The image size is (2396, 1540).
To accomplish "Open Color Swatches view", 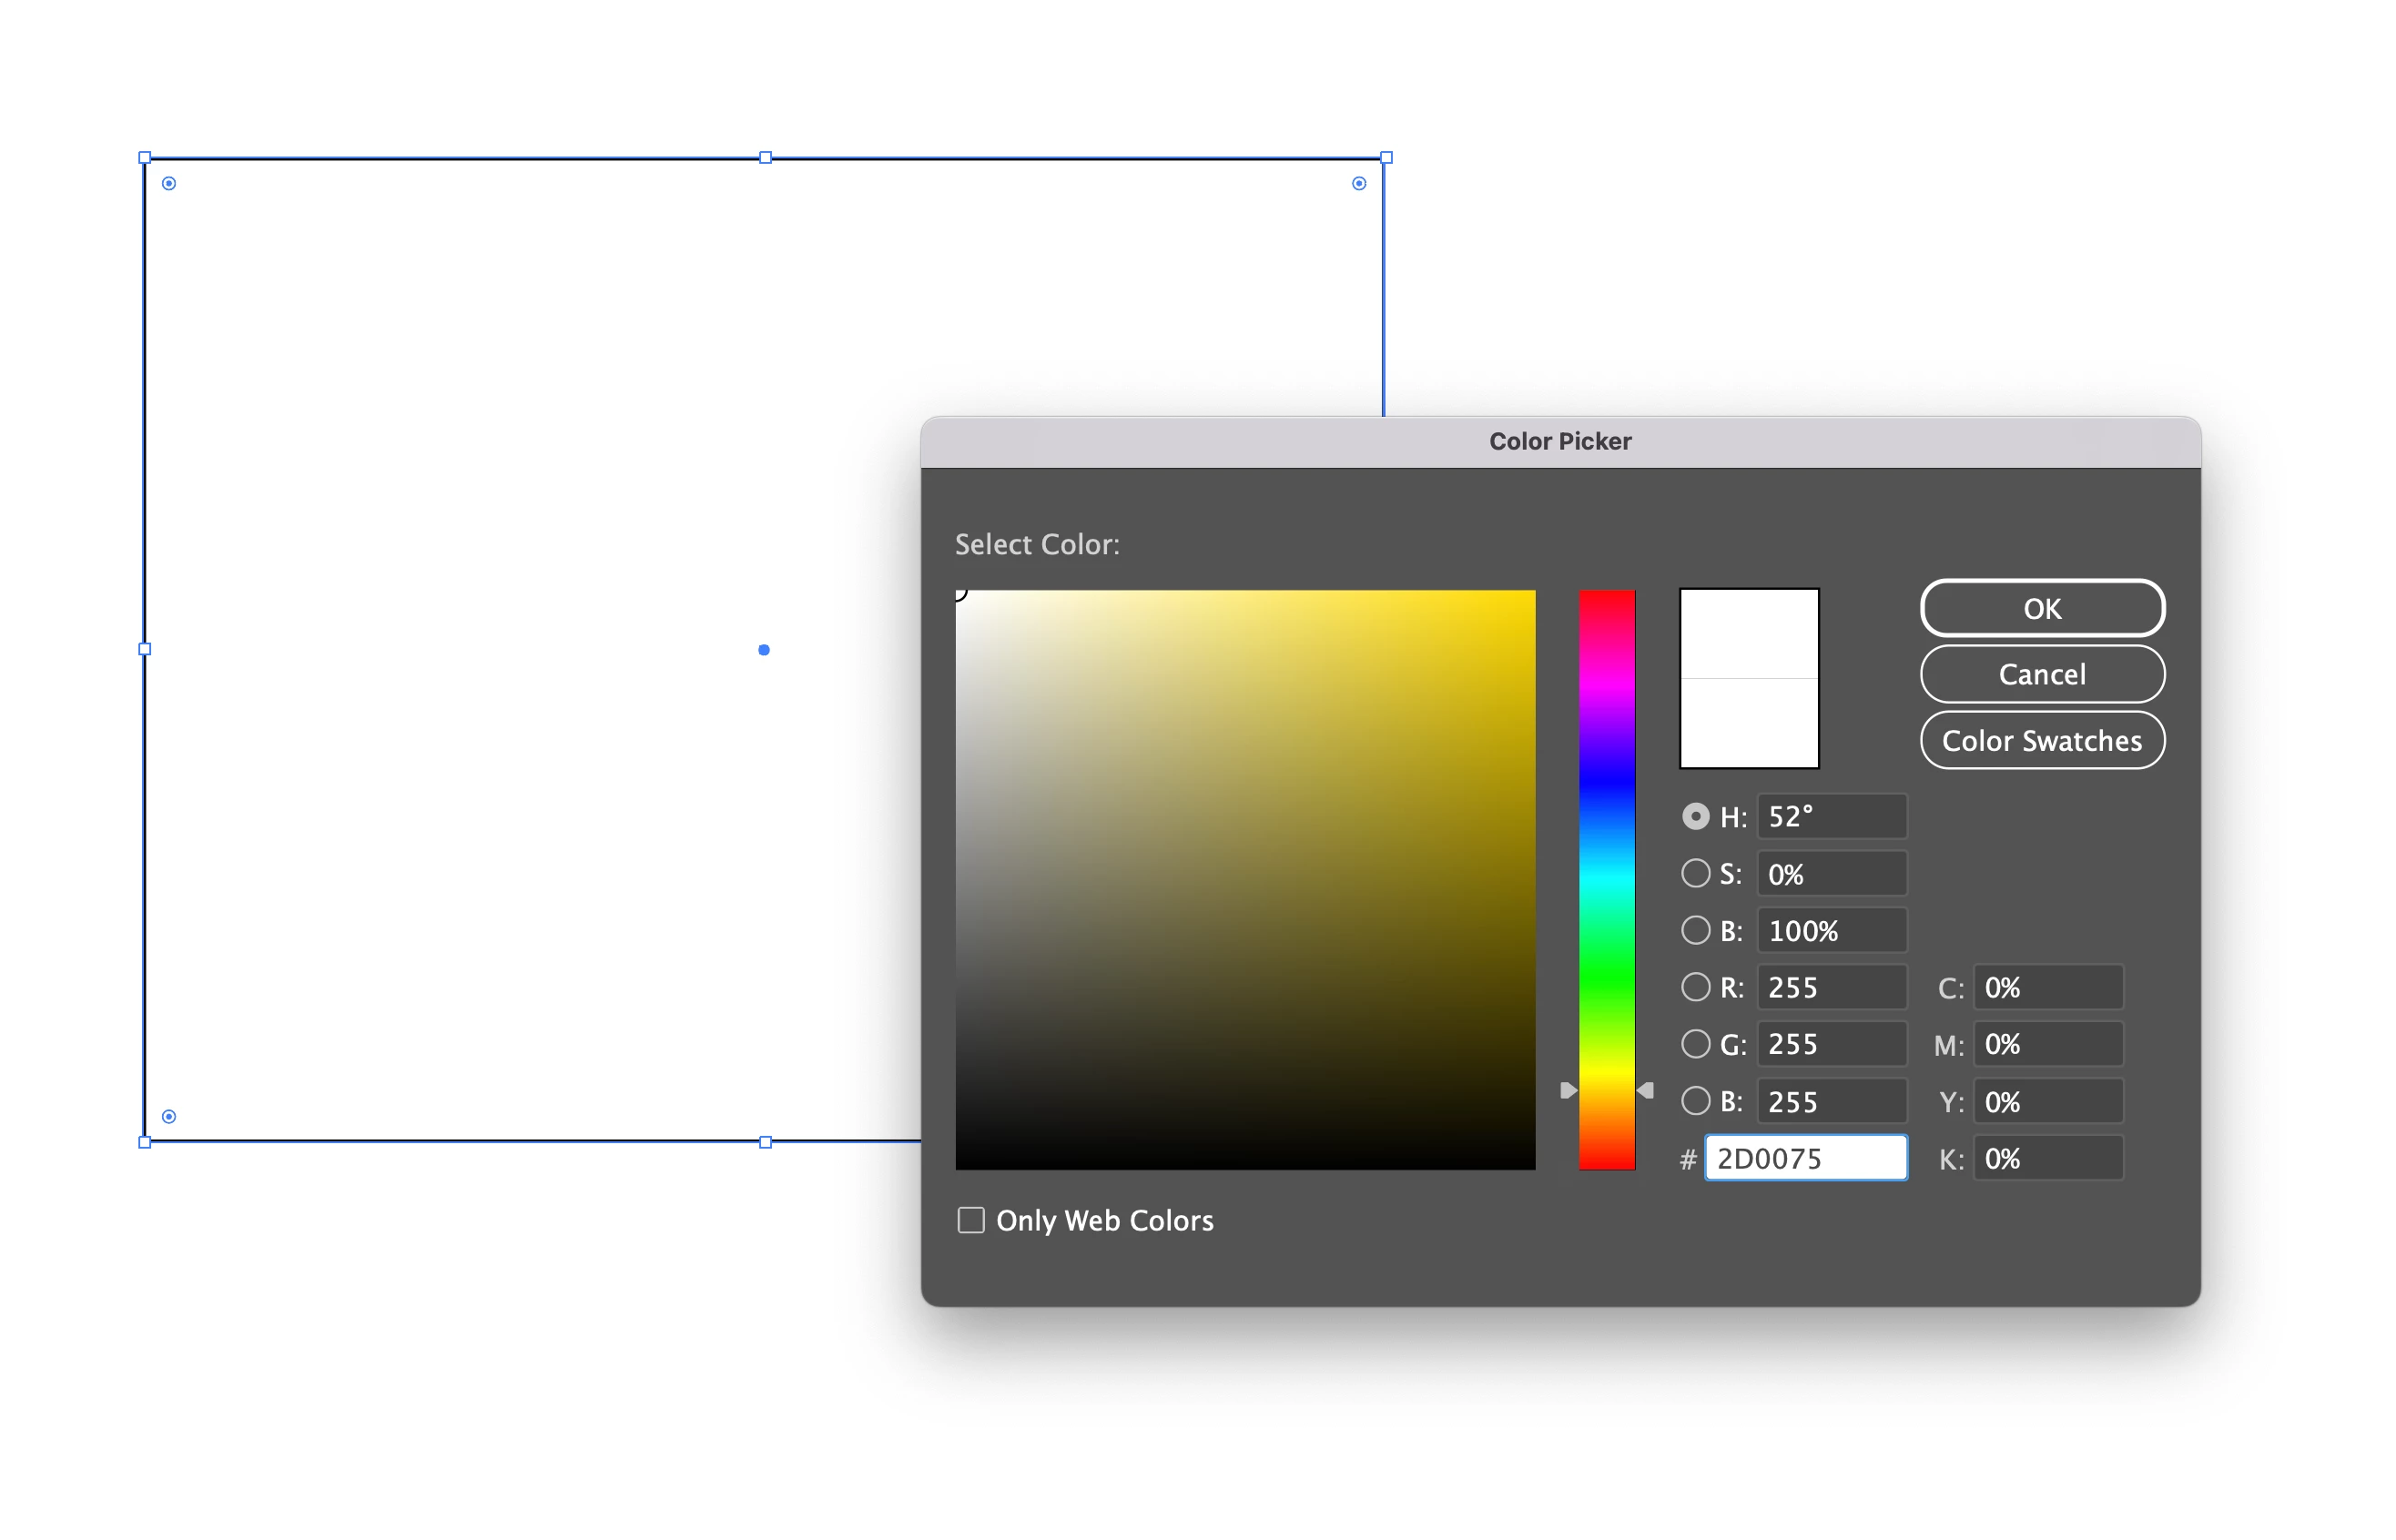I will click(x=2041, y=740).
